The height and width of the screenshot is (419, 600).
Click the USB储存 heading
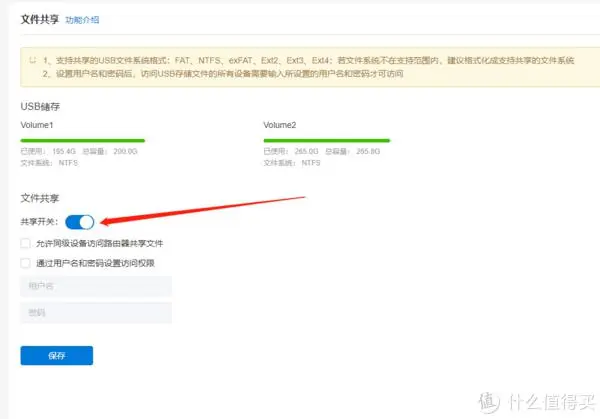click(40, 107)
